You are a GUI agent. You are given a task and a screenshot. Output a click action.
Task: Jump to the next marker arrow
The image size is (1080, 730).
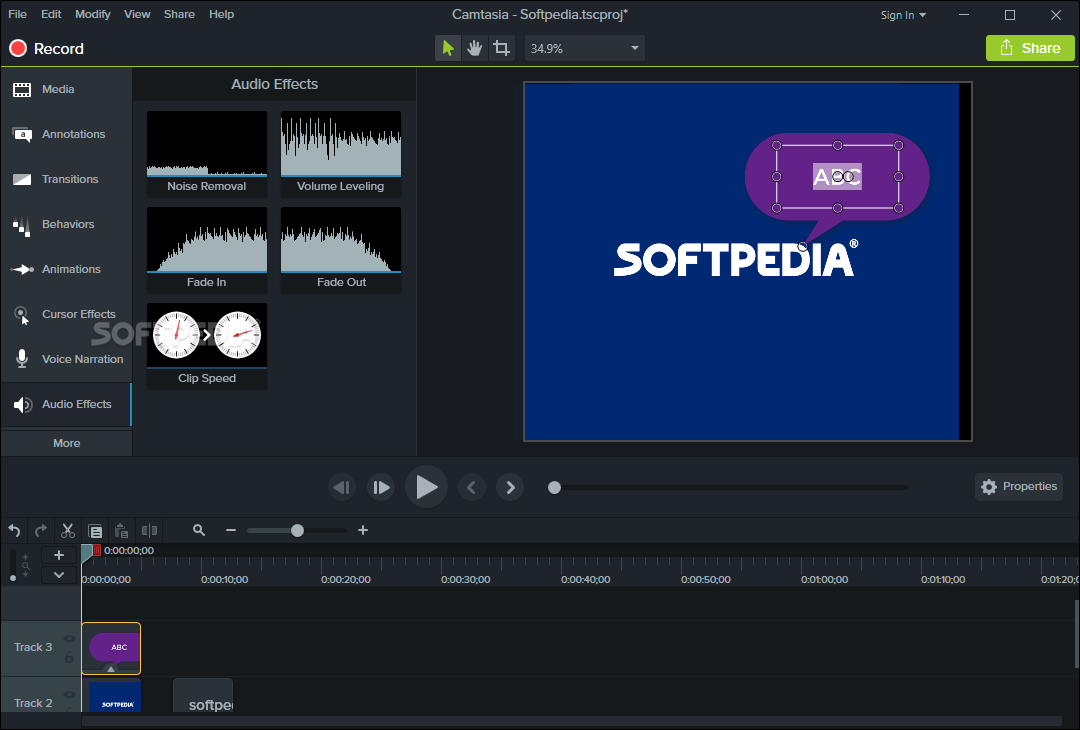(510, 488)
